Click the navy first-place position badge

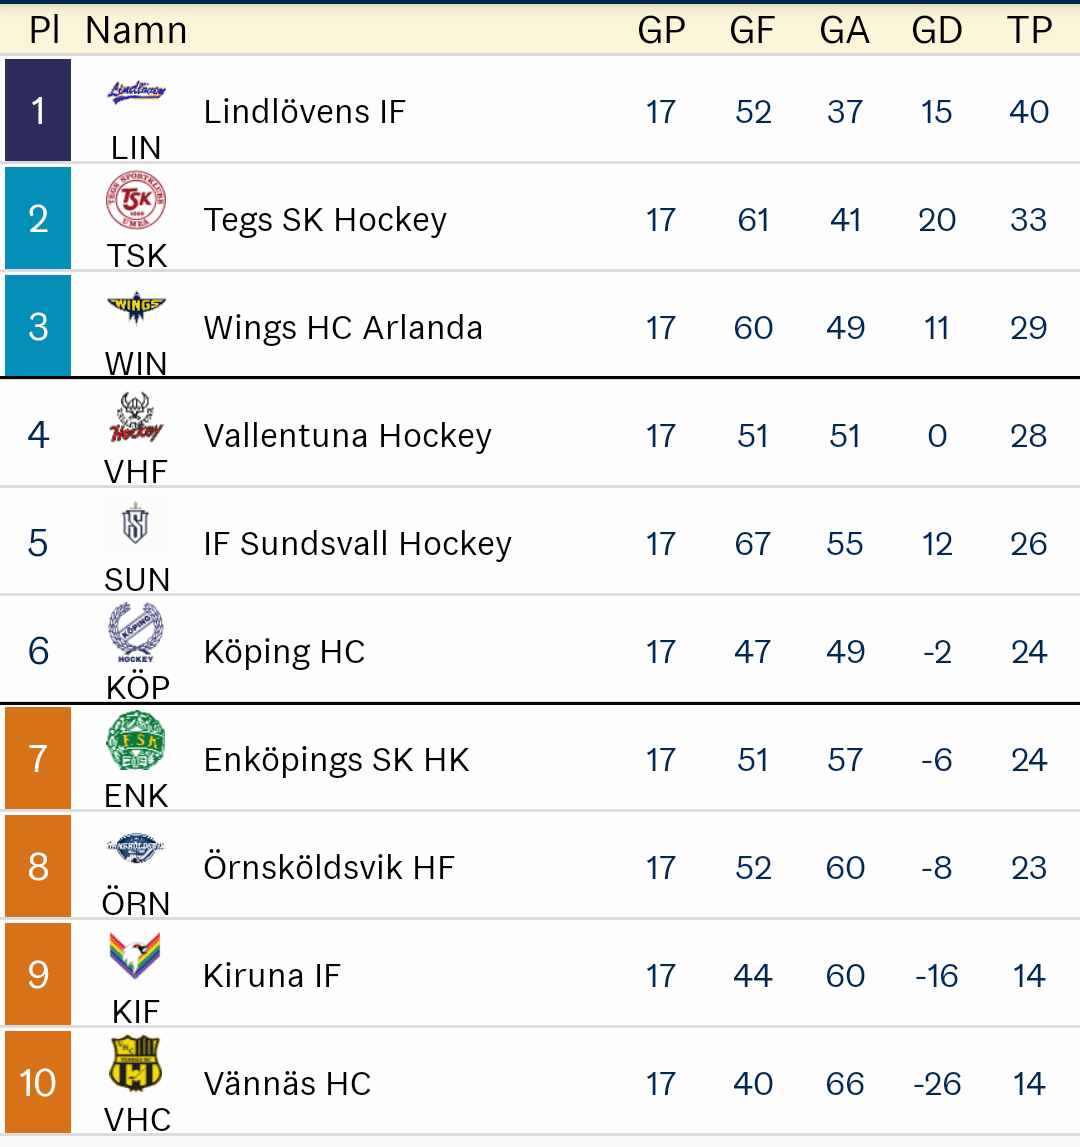point(38,110)
